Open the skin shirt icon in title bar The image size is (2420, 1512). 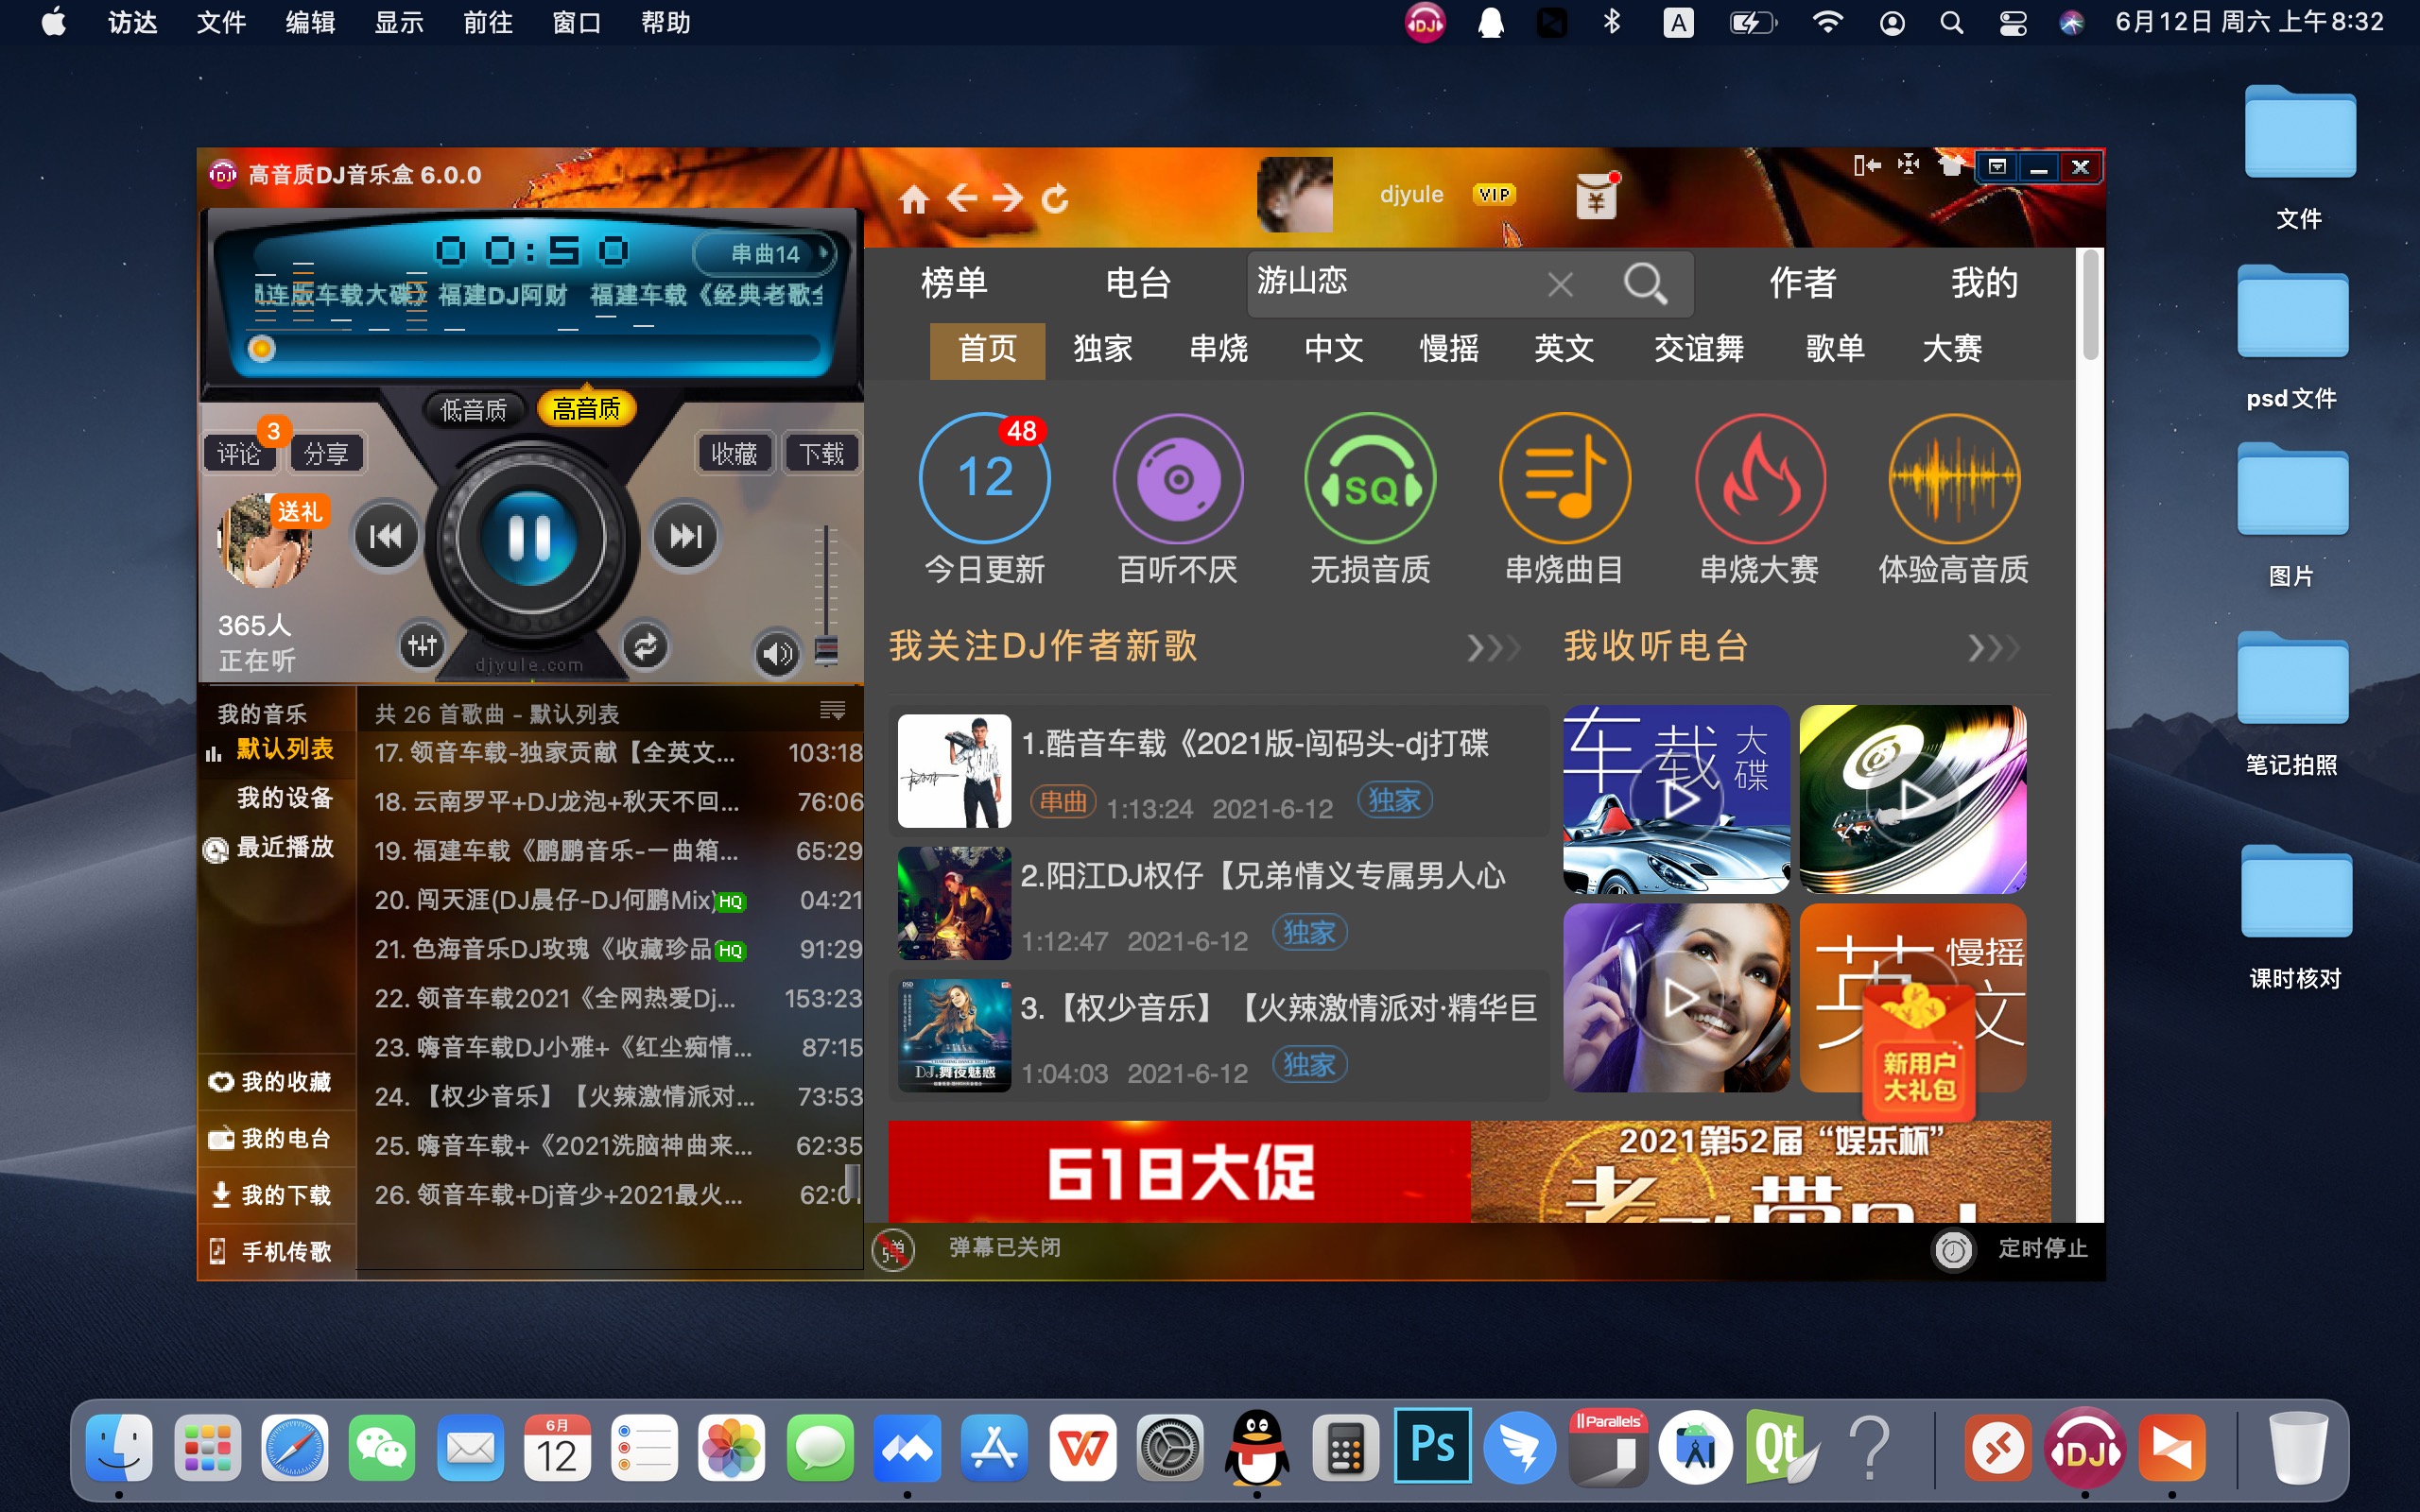1950,165
